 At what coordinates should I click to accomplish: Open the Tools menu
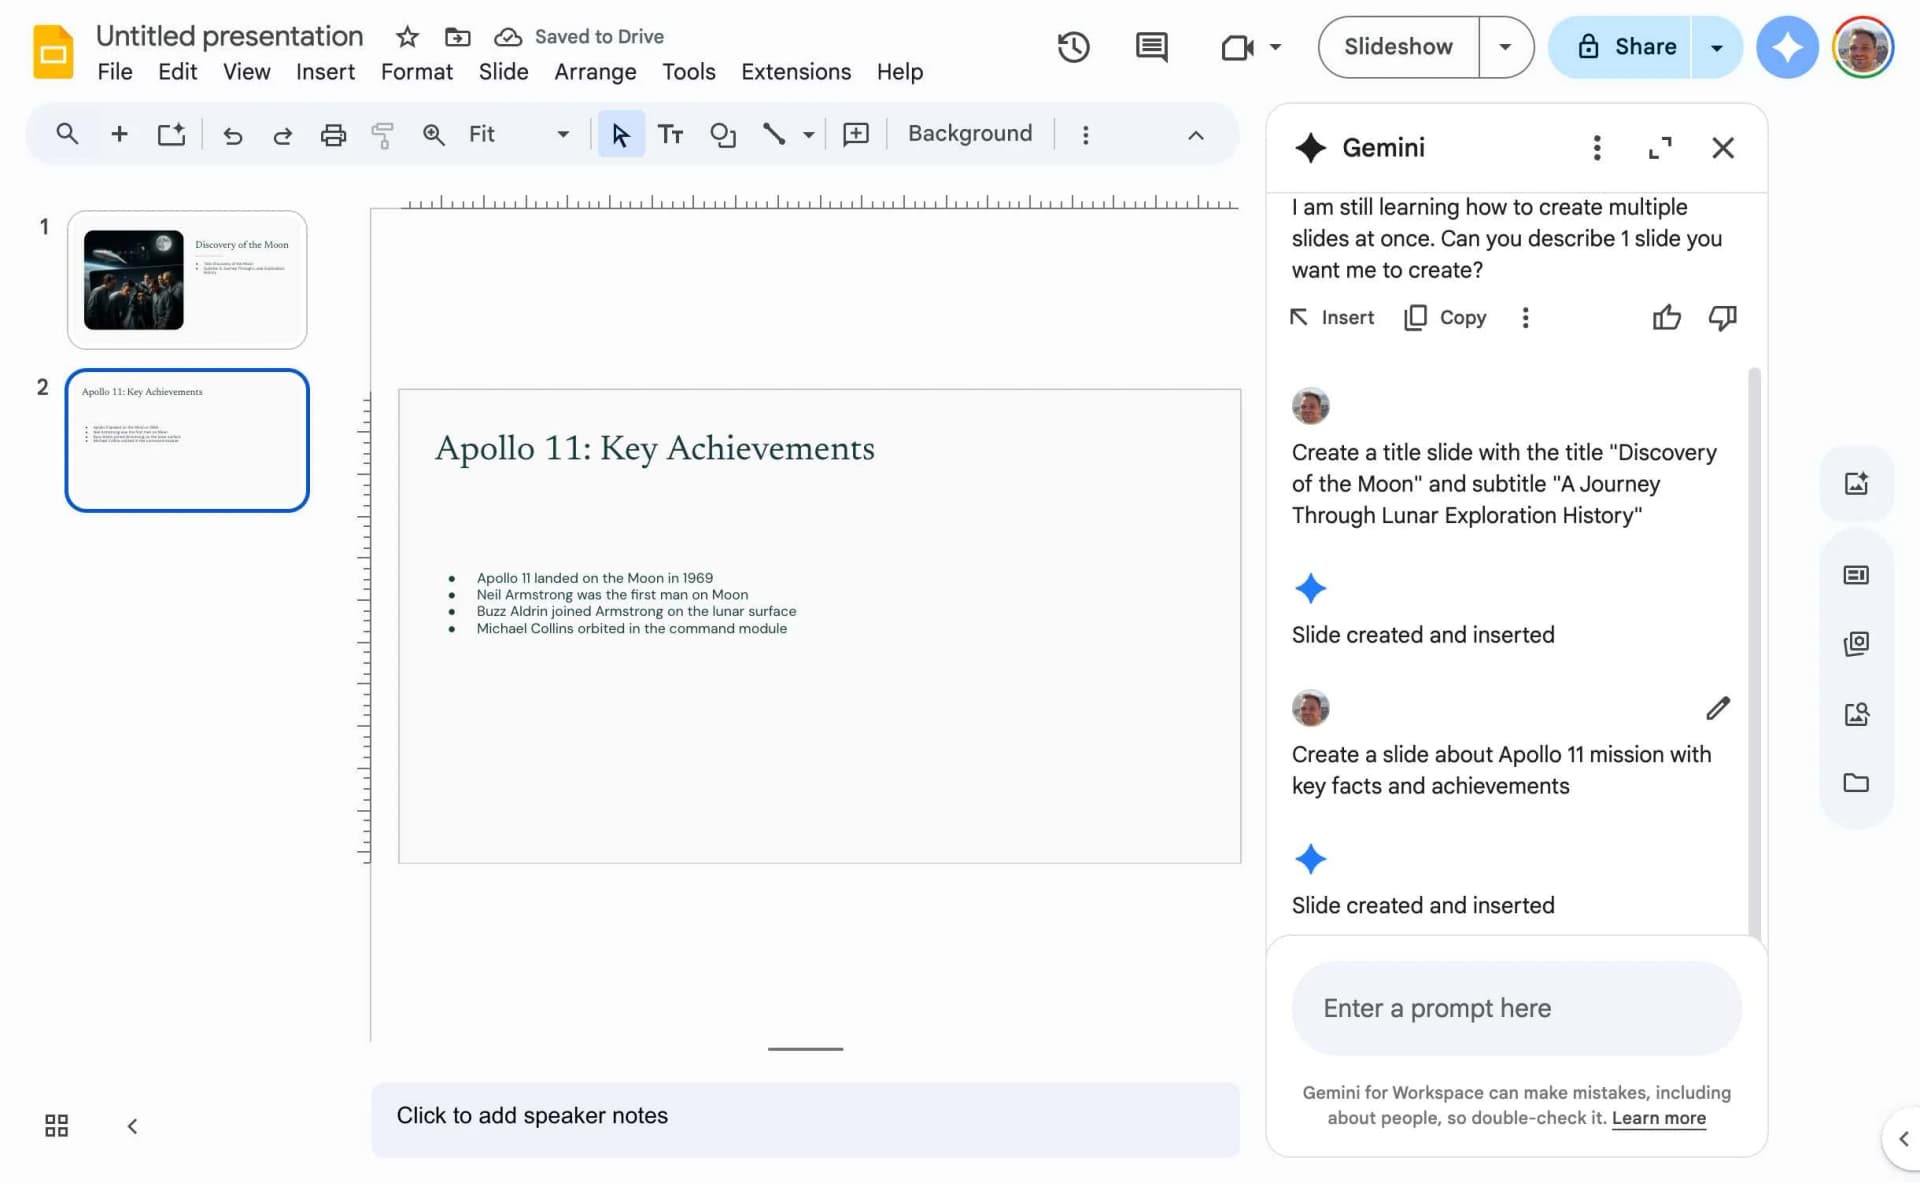[688, 72]
